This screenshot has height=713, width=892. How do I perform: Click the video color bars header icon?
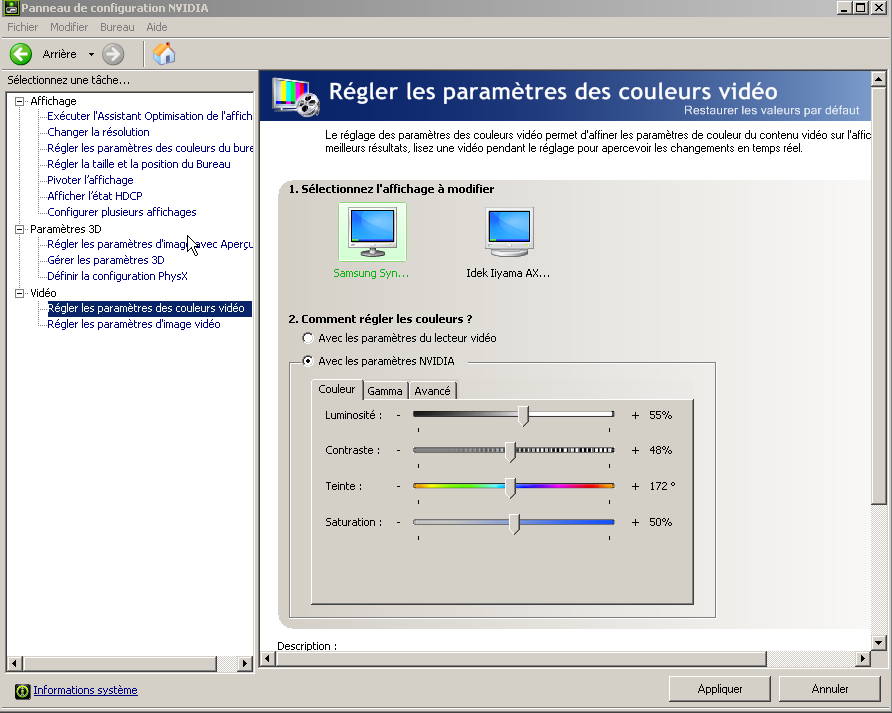click(296, 96)
